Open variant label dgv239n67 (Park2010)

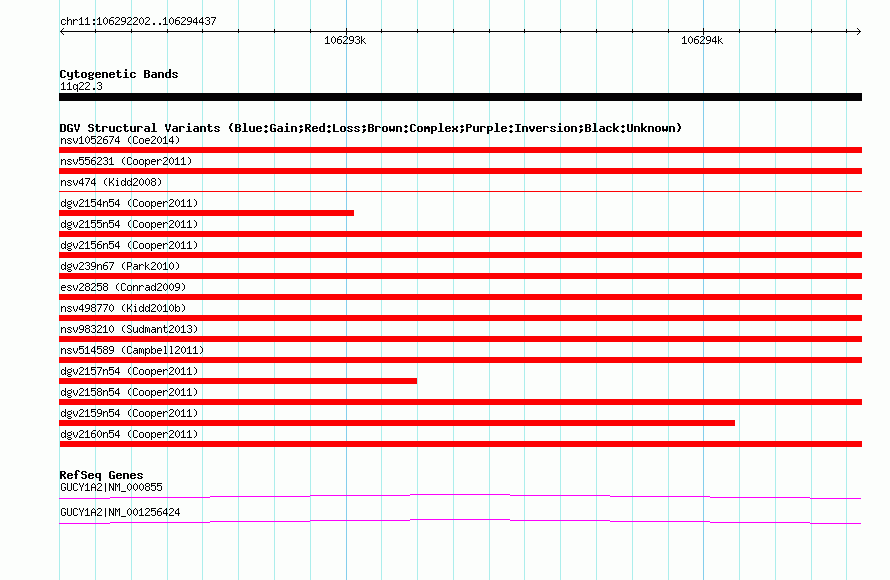pyautogui.click(x=120, y=266)
